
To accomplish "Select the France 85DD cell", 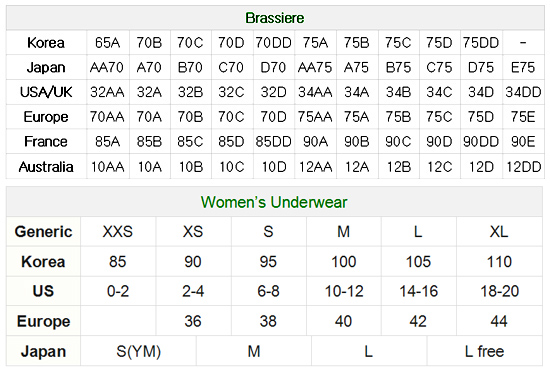I will pyautogui.click(x=274, y=142).
